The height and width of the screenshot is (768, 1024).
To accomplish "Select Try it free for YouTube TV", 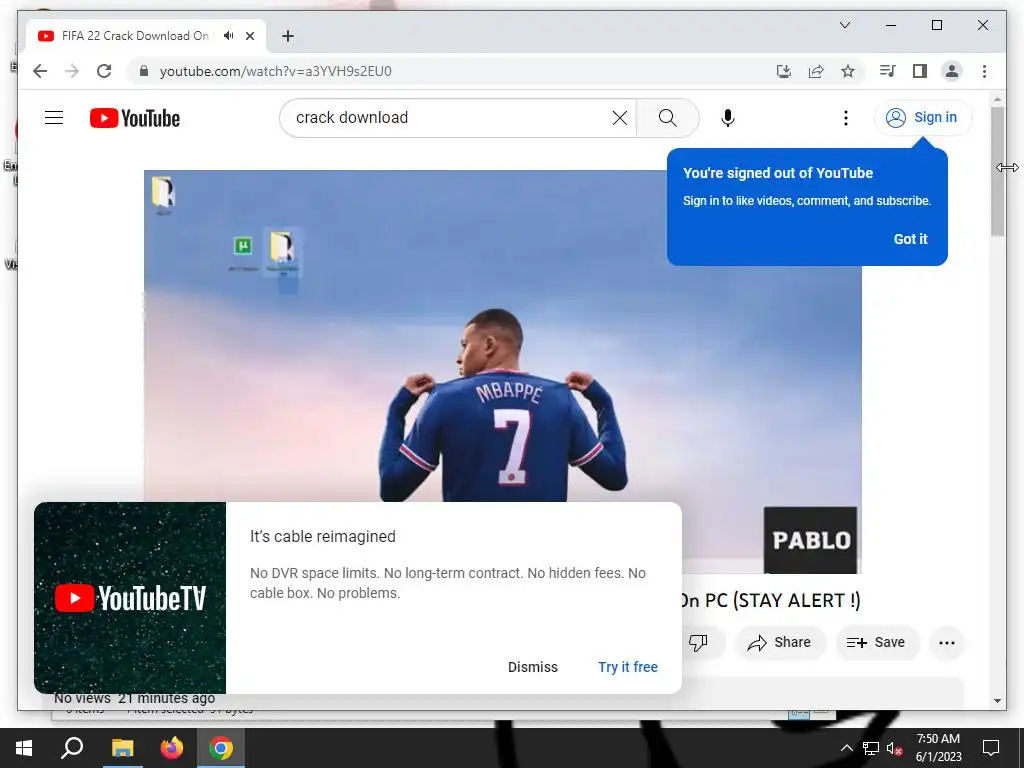I will point(628,667).
